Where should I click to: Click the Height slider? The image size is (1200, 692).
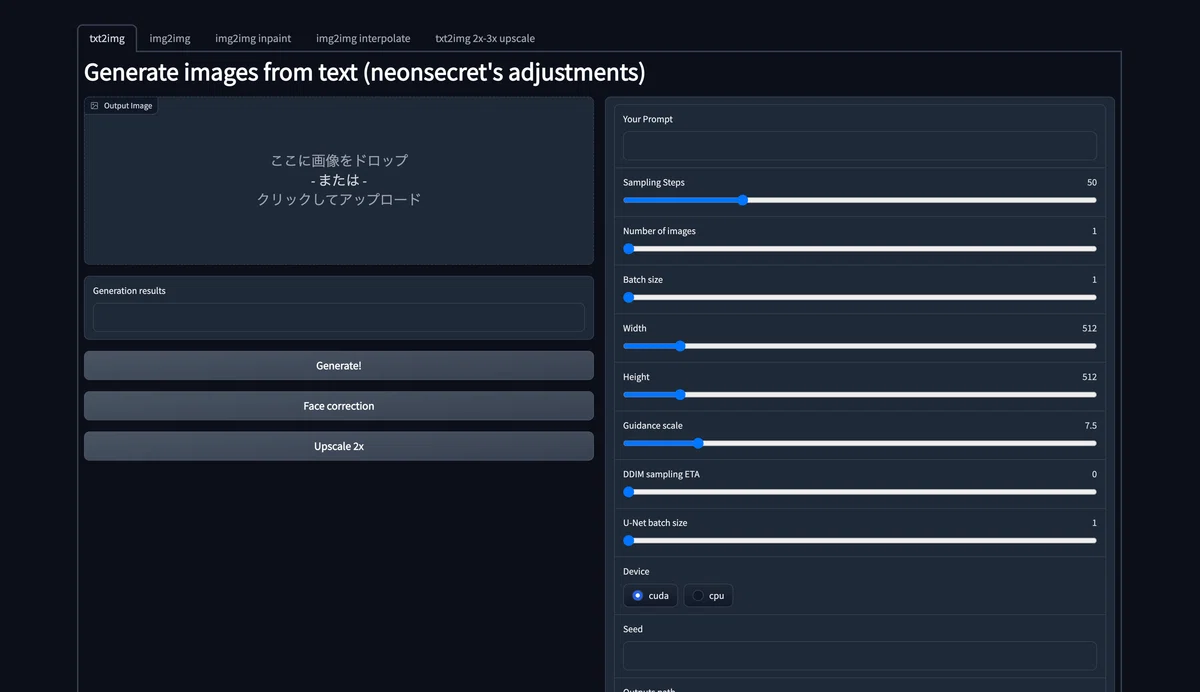click(x=860, y=395)
